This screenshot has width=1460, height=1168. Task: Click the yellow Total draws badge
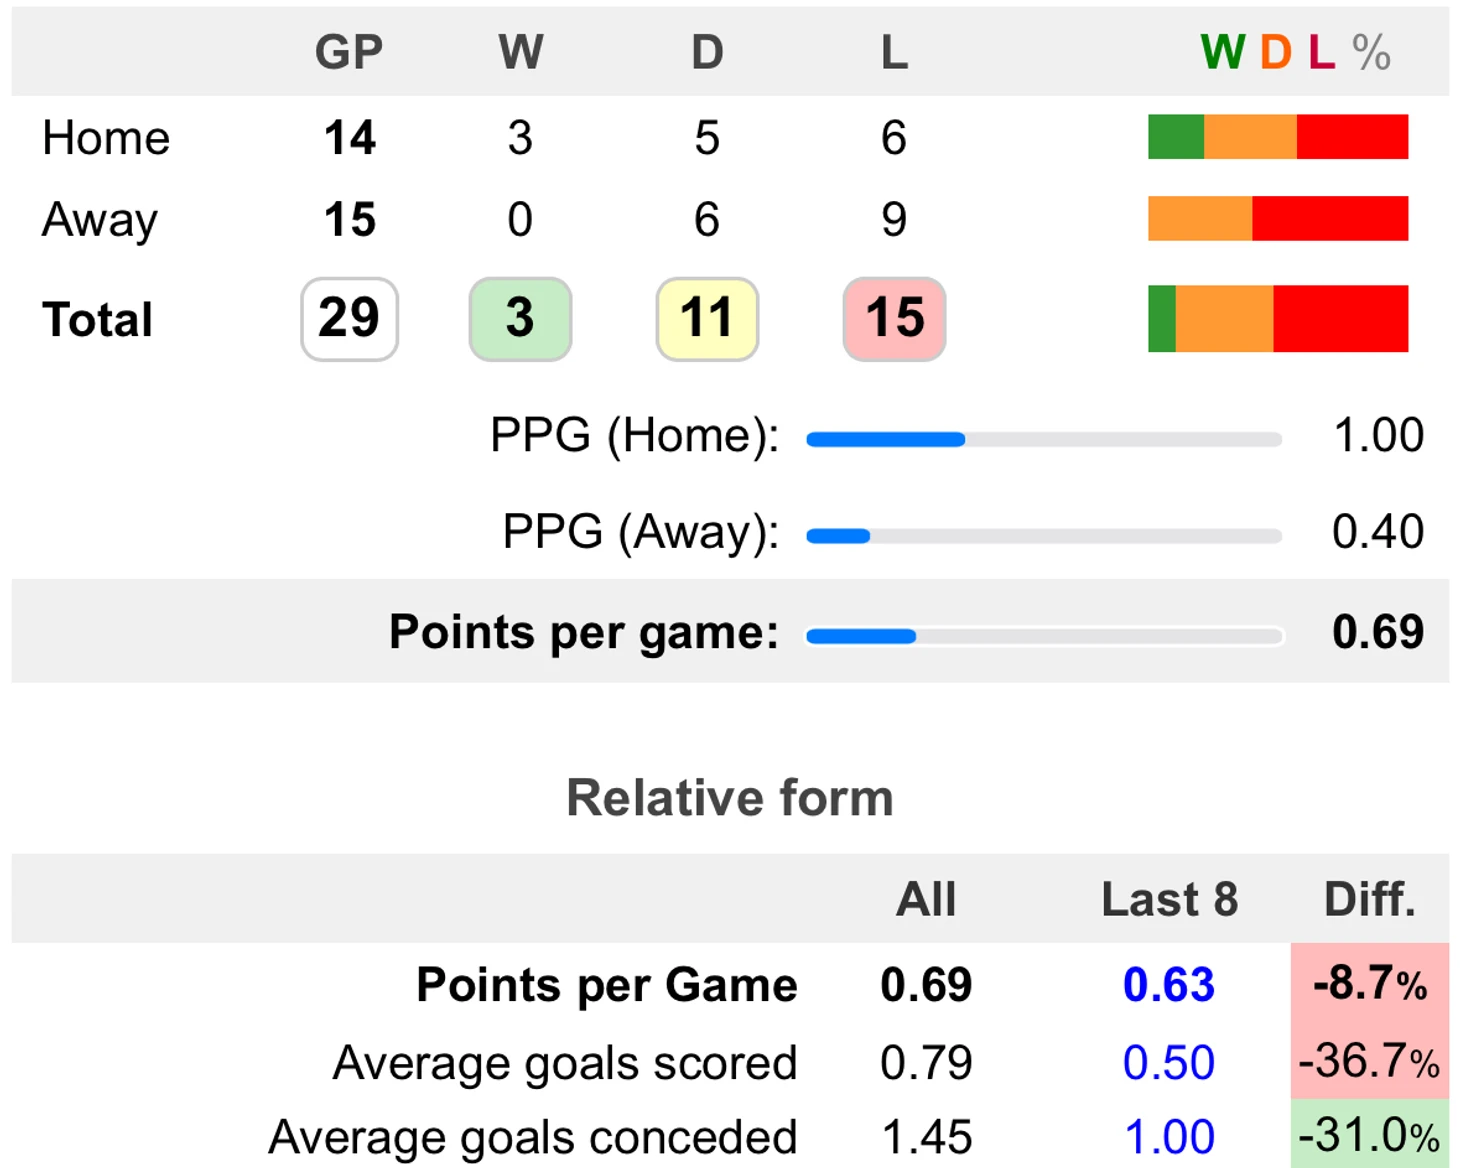707,319
